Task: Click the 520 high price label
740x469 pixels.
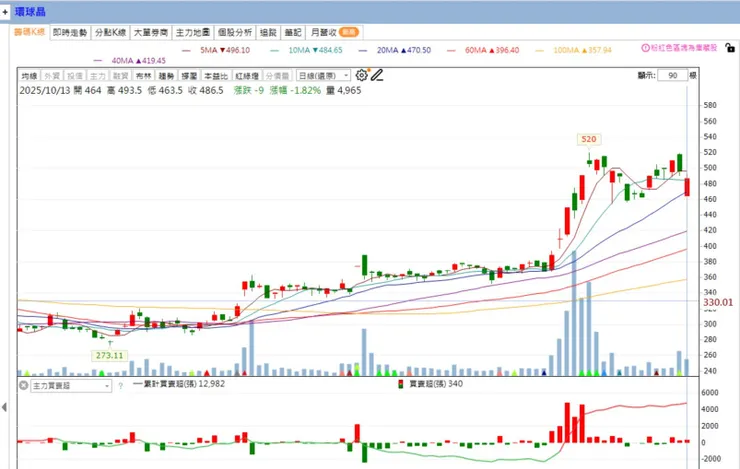Action: coord(589,139)
